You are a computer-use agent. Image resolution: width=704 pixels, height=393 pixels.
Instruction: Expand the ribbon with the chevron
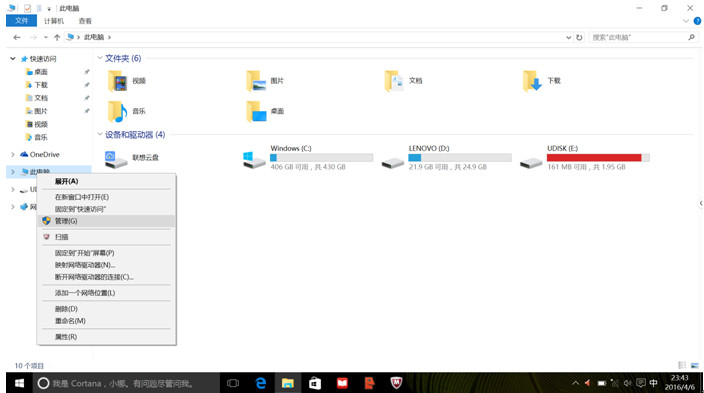(x=686, y=21)
